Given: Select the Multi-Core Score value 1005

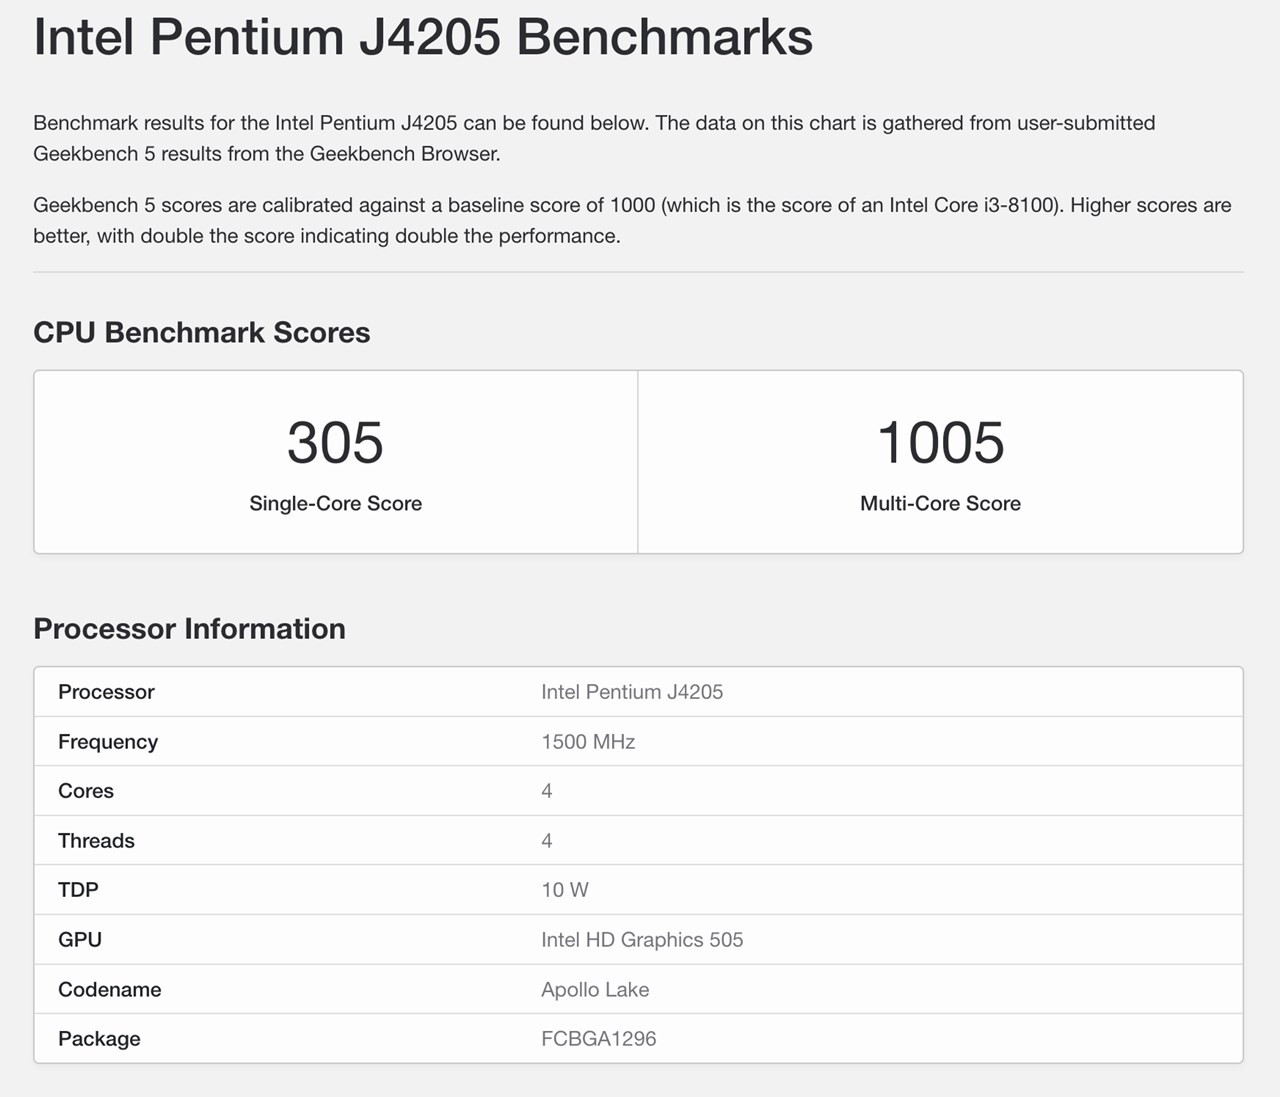Looking at the screenshot, I should (939, 443).
